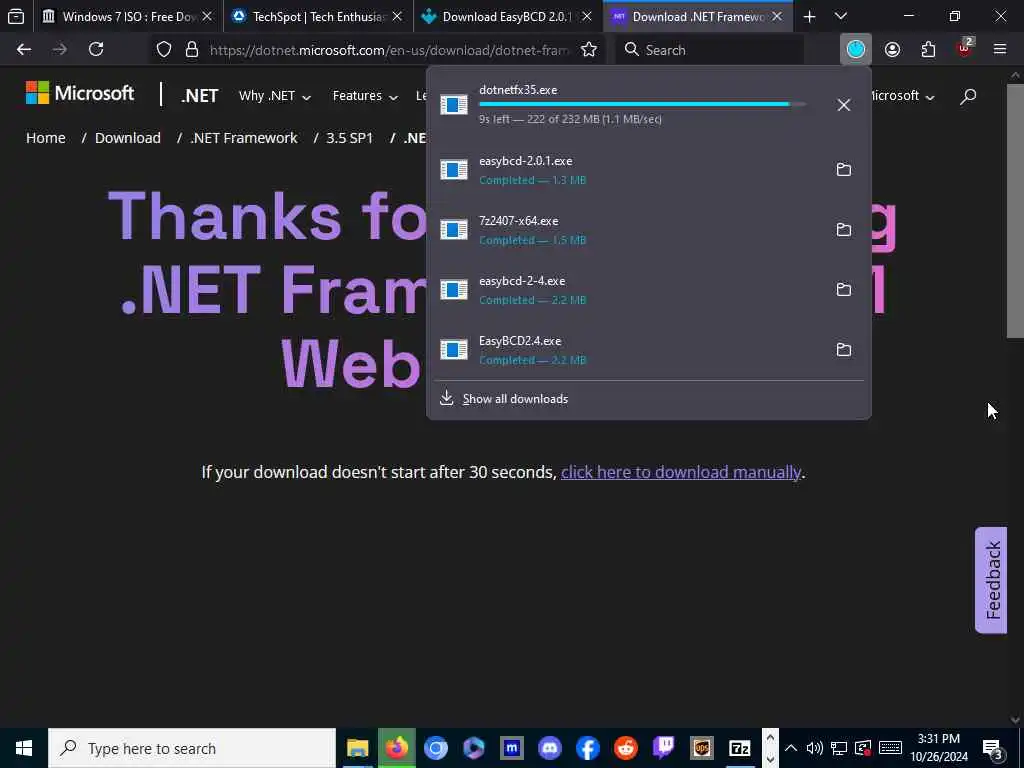The height and width of the screenshot is (768, 1024).
Task: Open tracking protection shield icon
Action: coord(164,50)
